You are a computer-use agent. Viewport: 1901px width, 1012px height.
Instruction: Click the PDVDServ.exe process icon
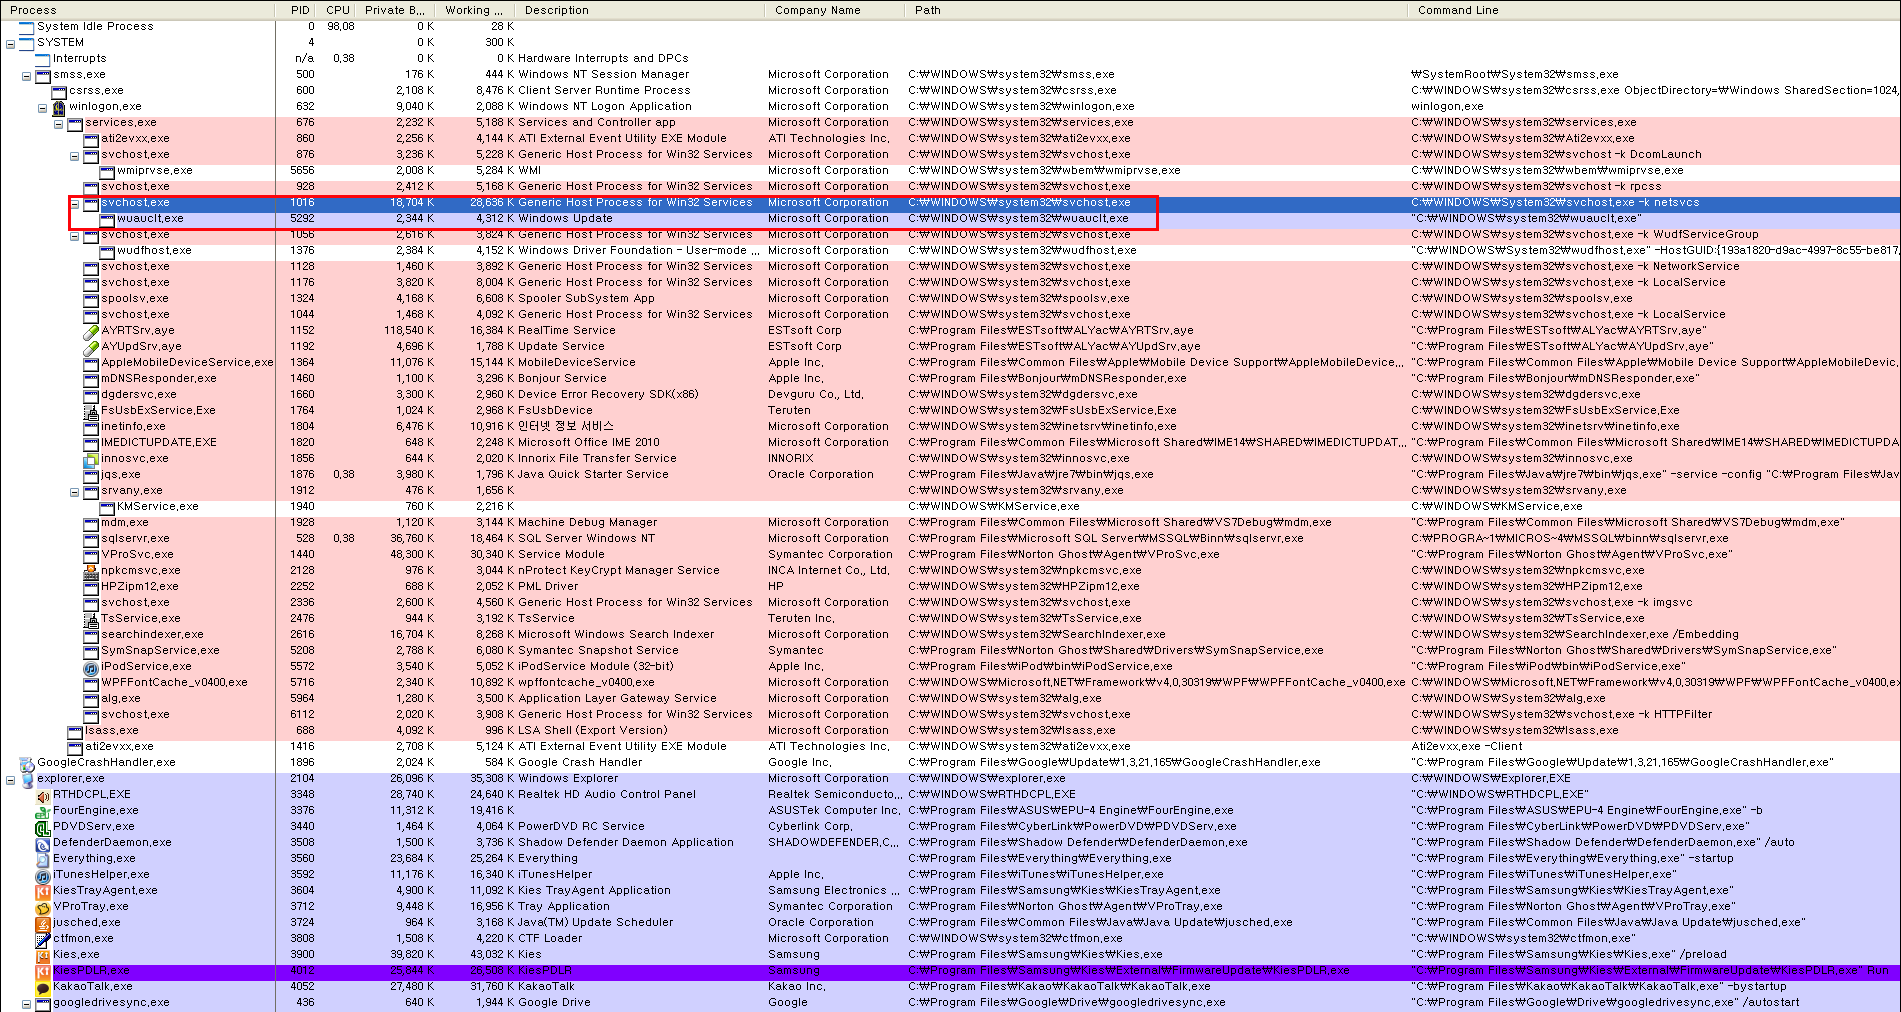tap(43, 827)
